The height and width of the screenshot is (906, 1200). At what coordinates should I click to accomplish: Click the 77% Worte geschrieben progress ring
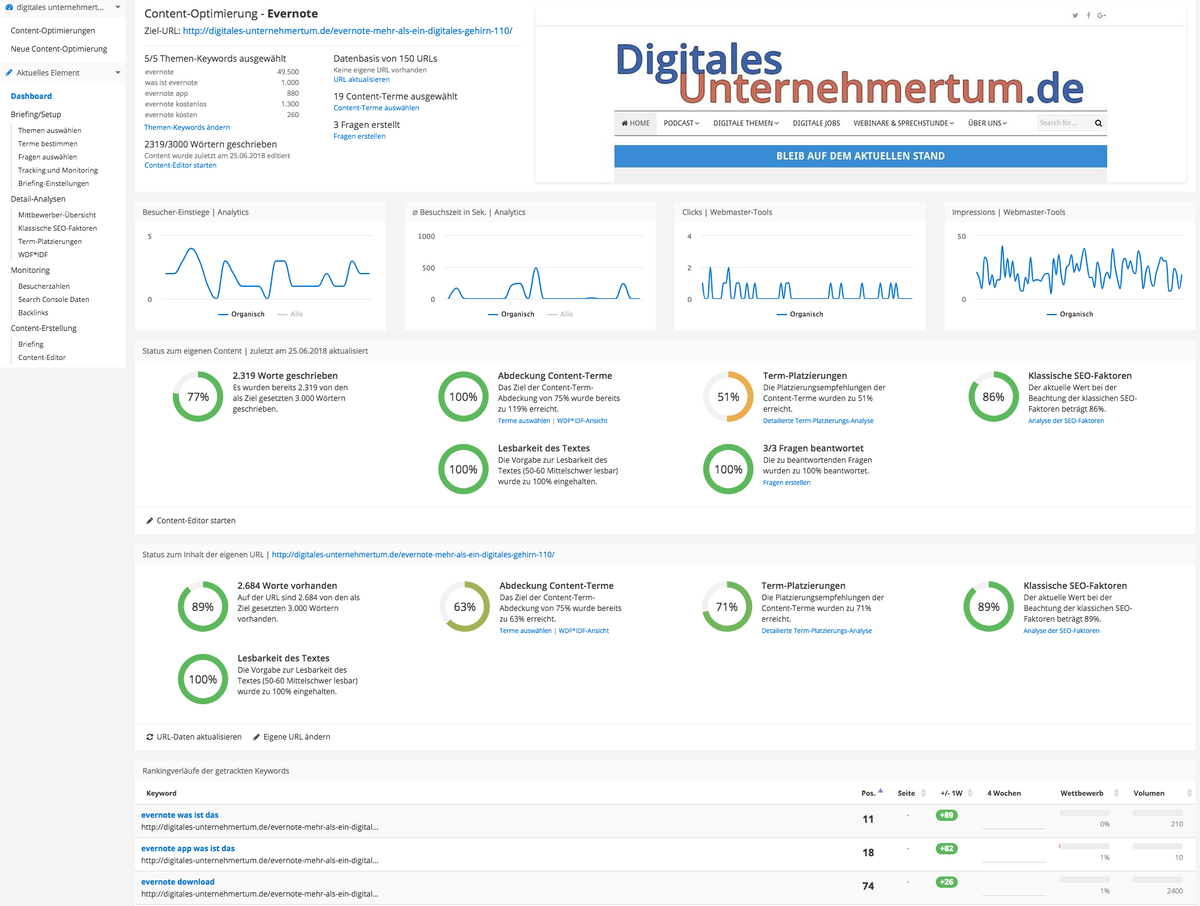(198, 397)
